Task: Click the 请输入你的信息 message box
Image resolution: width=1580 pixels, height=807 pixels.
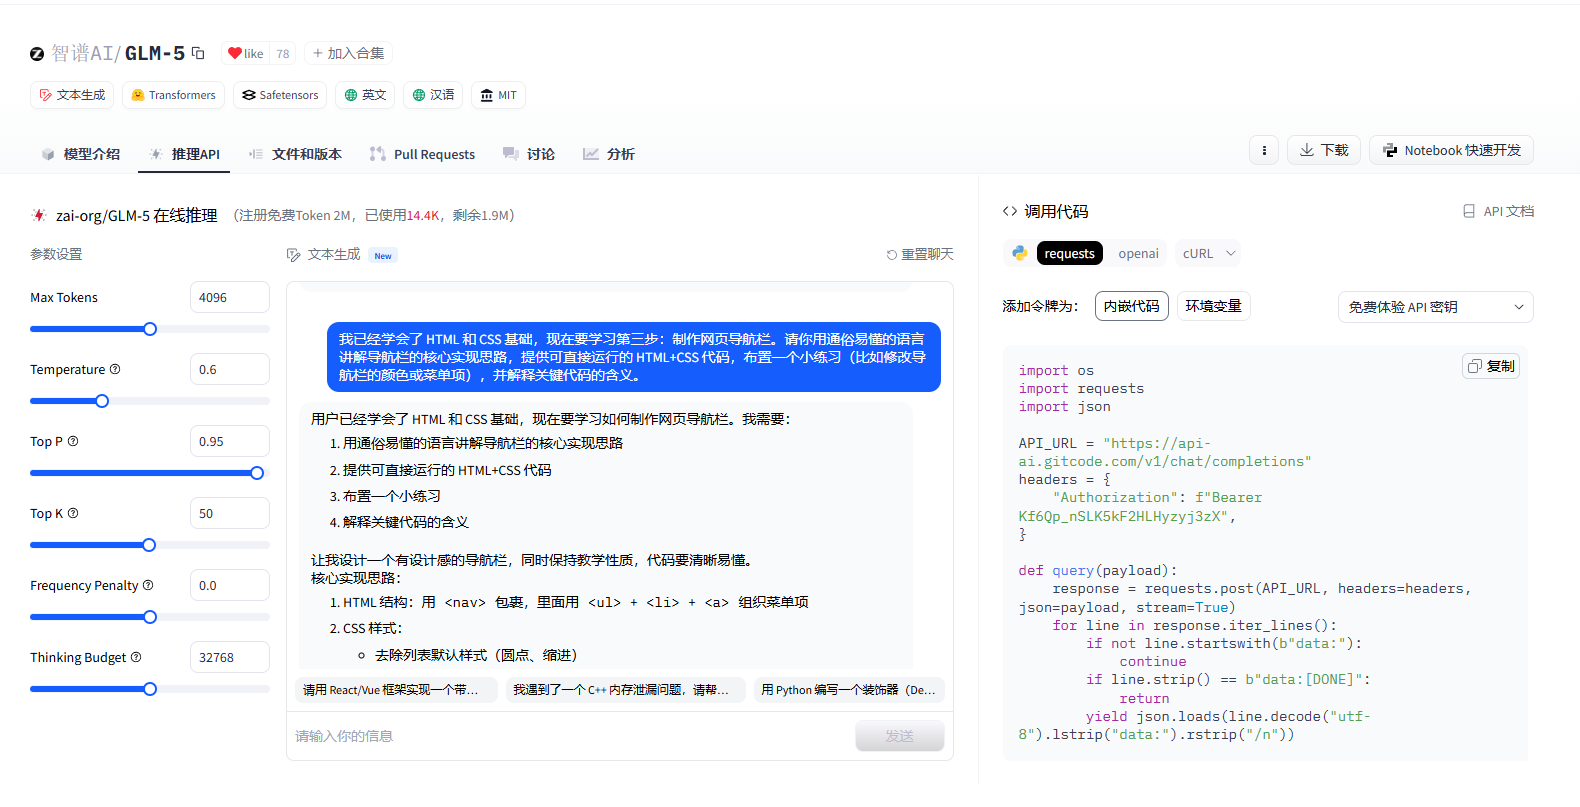Action: pos(570,736)
